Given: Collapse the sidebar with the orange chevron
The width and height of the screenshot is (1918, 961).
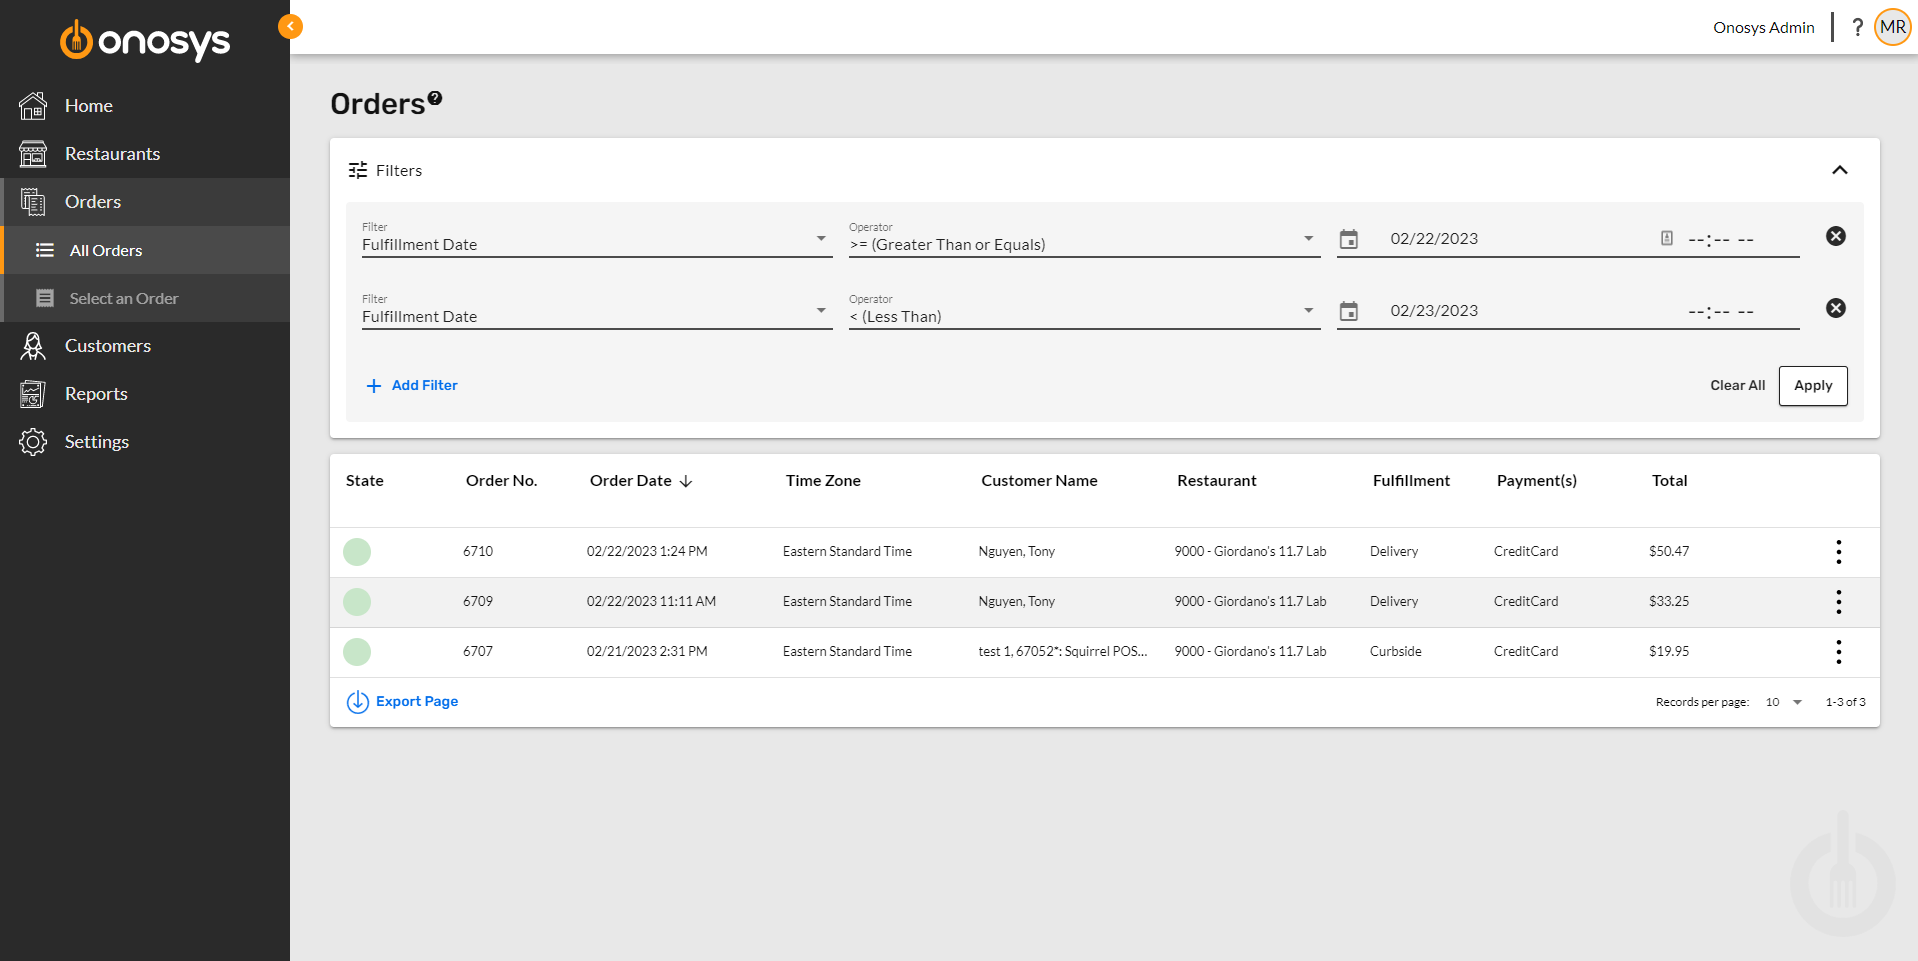Looking at the screenshot, I should tap(290, 25).
